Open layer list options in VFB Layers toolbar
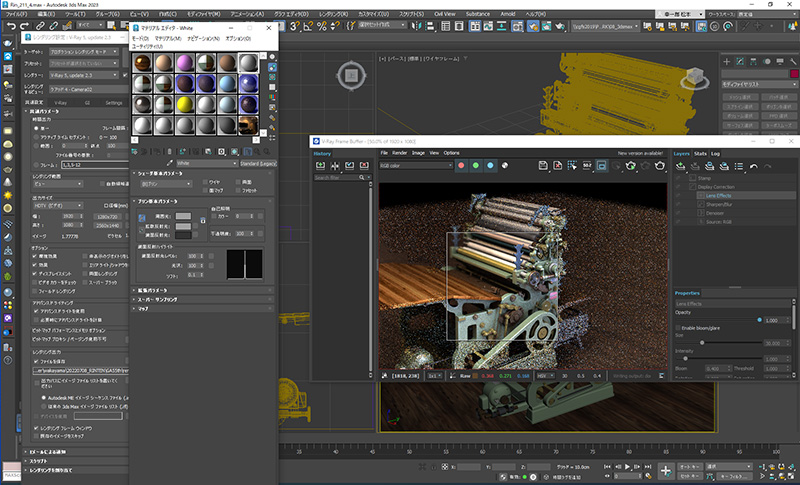800x485 pixels. 739,166
